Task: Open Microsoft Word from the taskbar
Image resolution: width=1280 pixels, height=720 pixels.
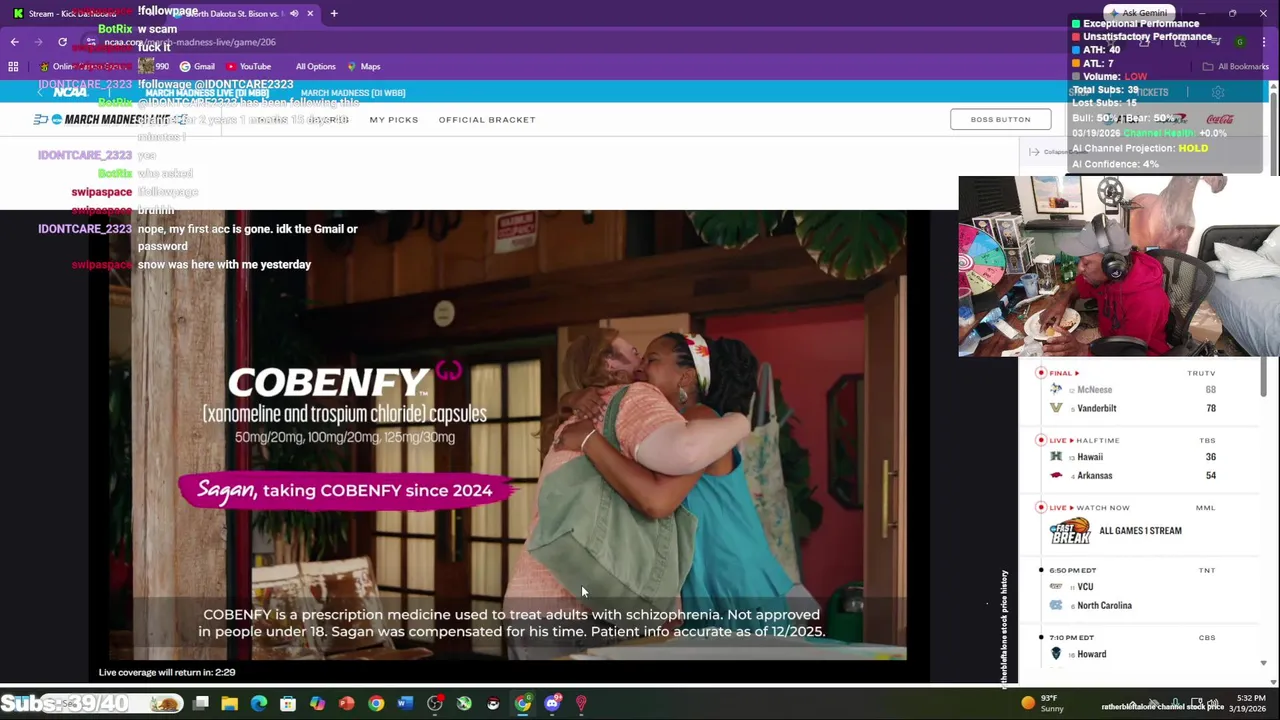Action: point(405,704)
